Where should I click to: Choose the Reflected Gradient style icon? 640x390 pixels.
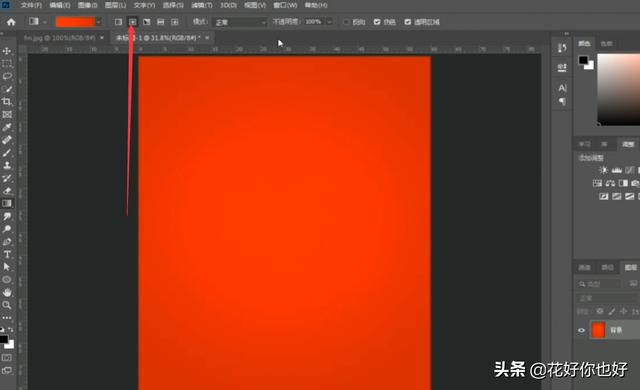click(161, 22)
